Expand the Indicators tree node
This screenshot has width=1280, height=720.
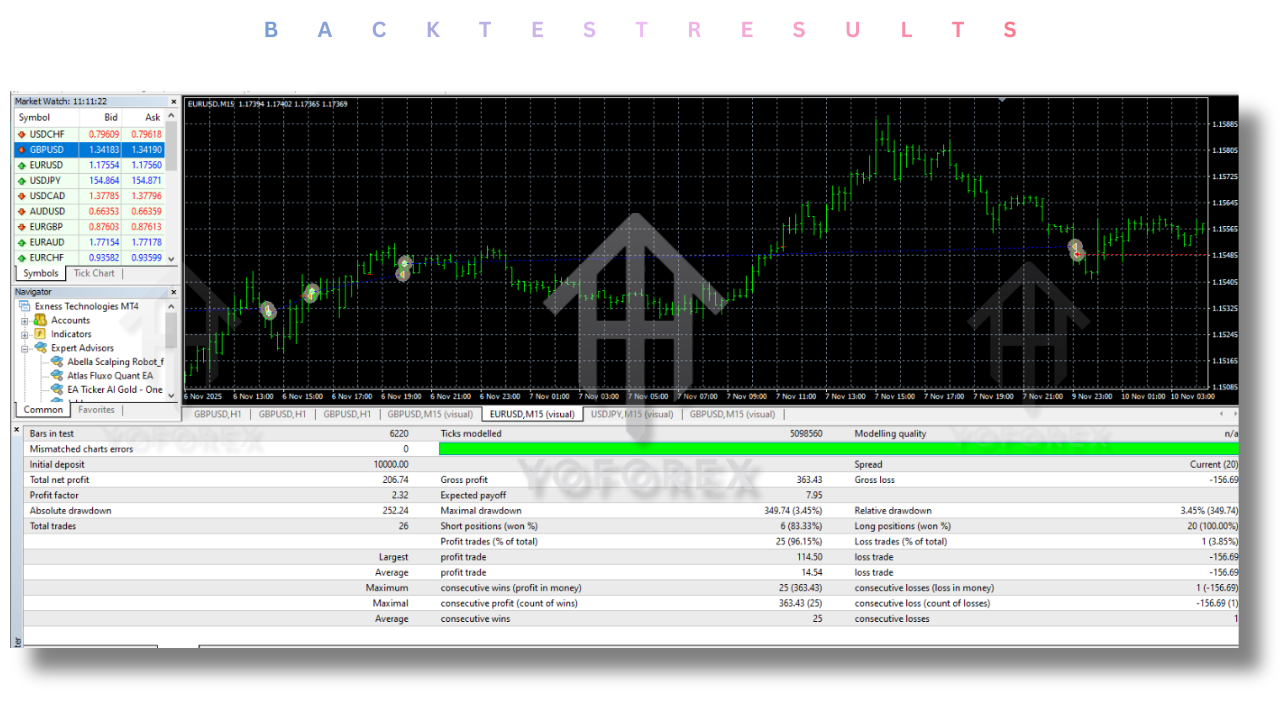(25, 334)
